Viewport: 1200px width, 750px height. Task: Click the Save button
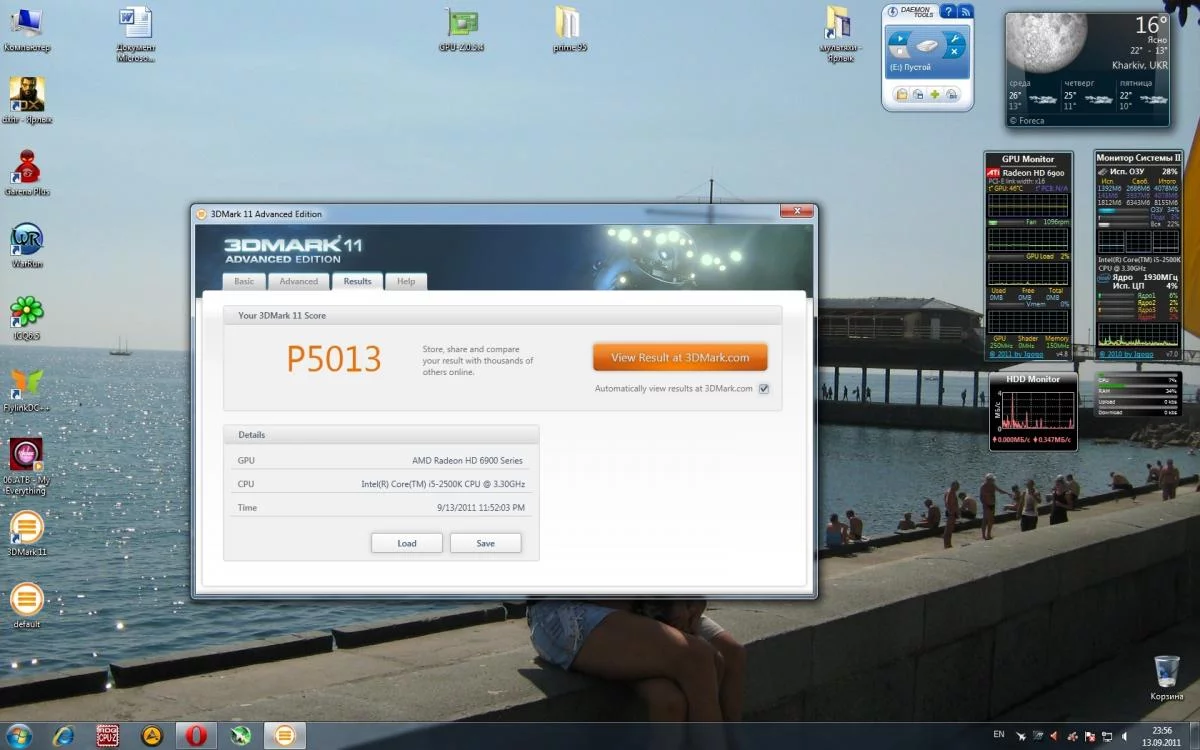(x=485, y=543)
